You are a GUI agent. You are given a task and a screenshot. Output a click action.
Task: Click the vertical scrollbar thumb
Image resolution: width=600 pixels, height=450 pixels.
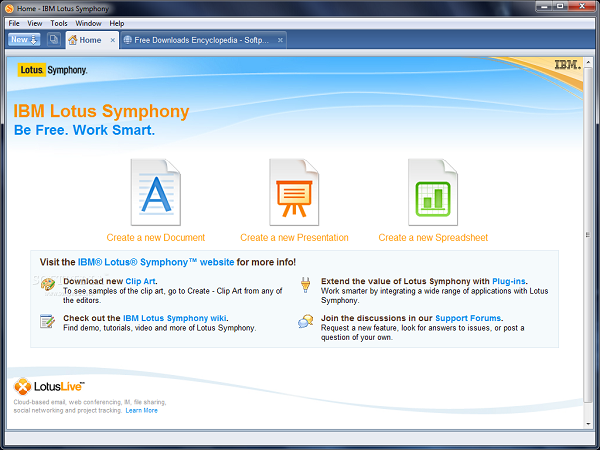[x=588, y=235]
